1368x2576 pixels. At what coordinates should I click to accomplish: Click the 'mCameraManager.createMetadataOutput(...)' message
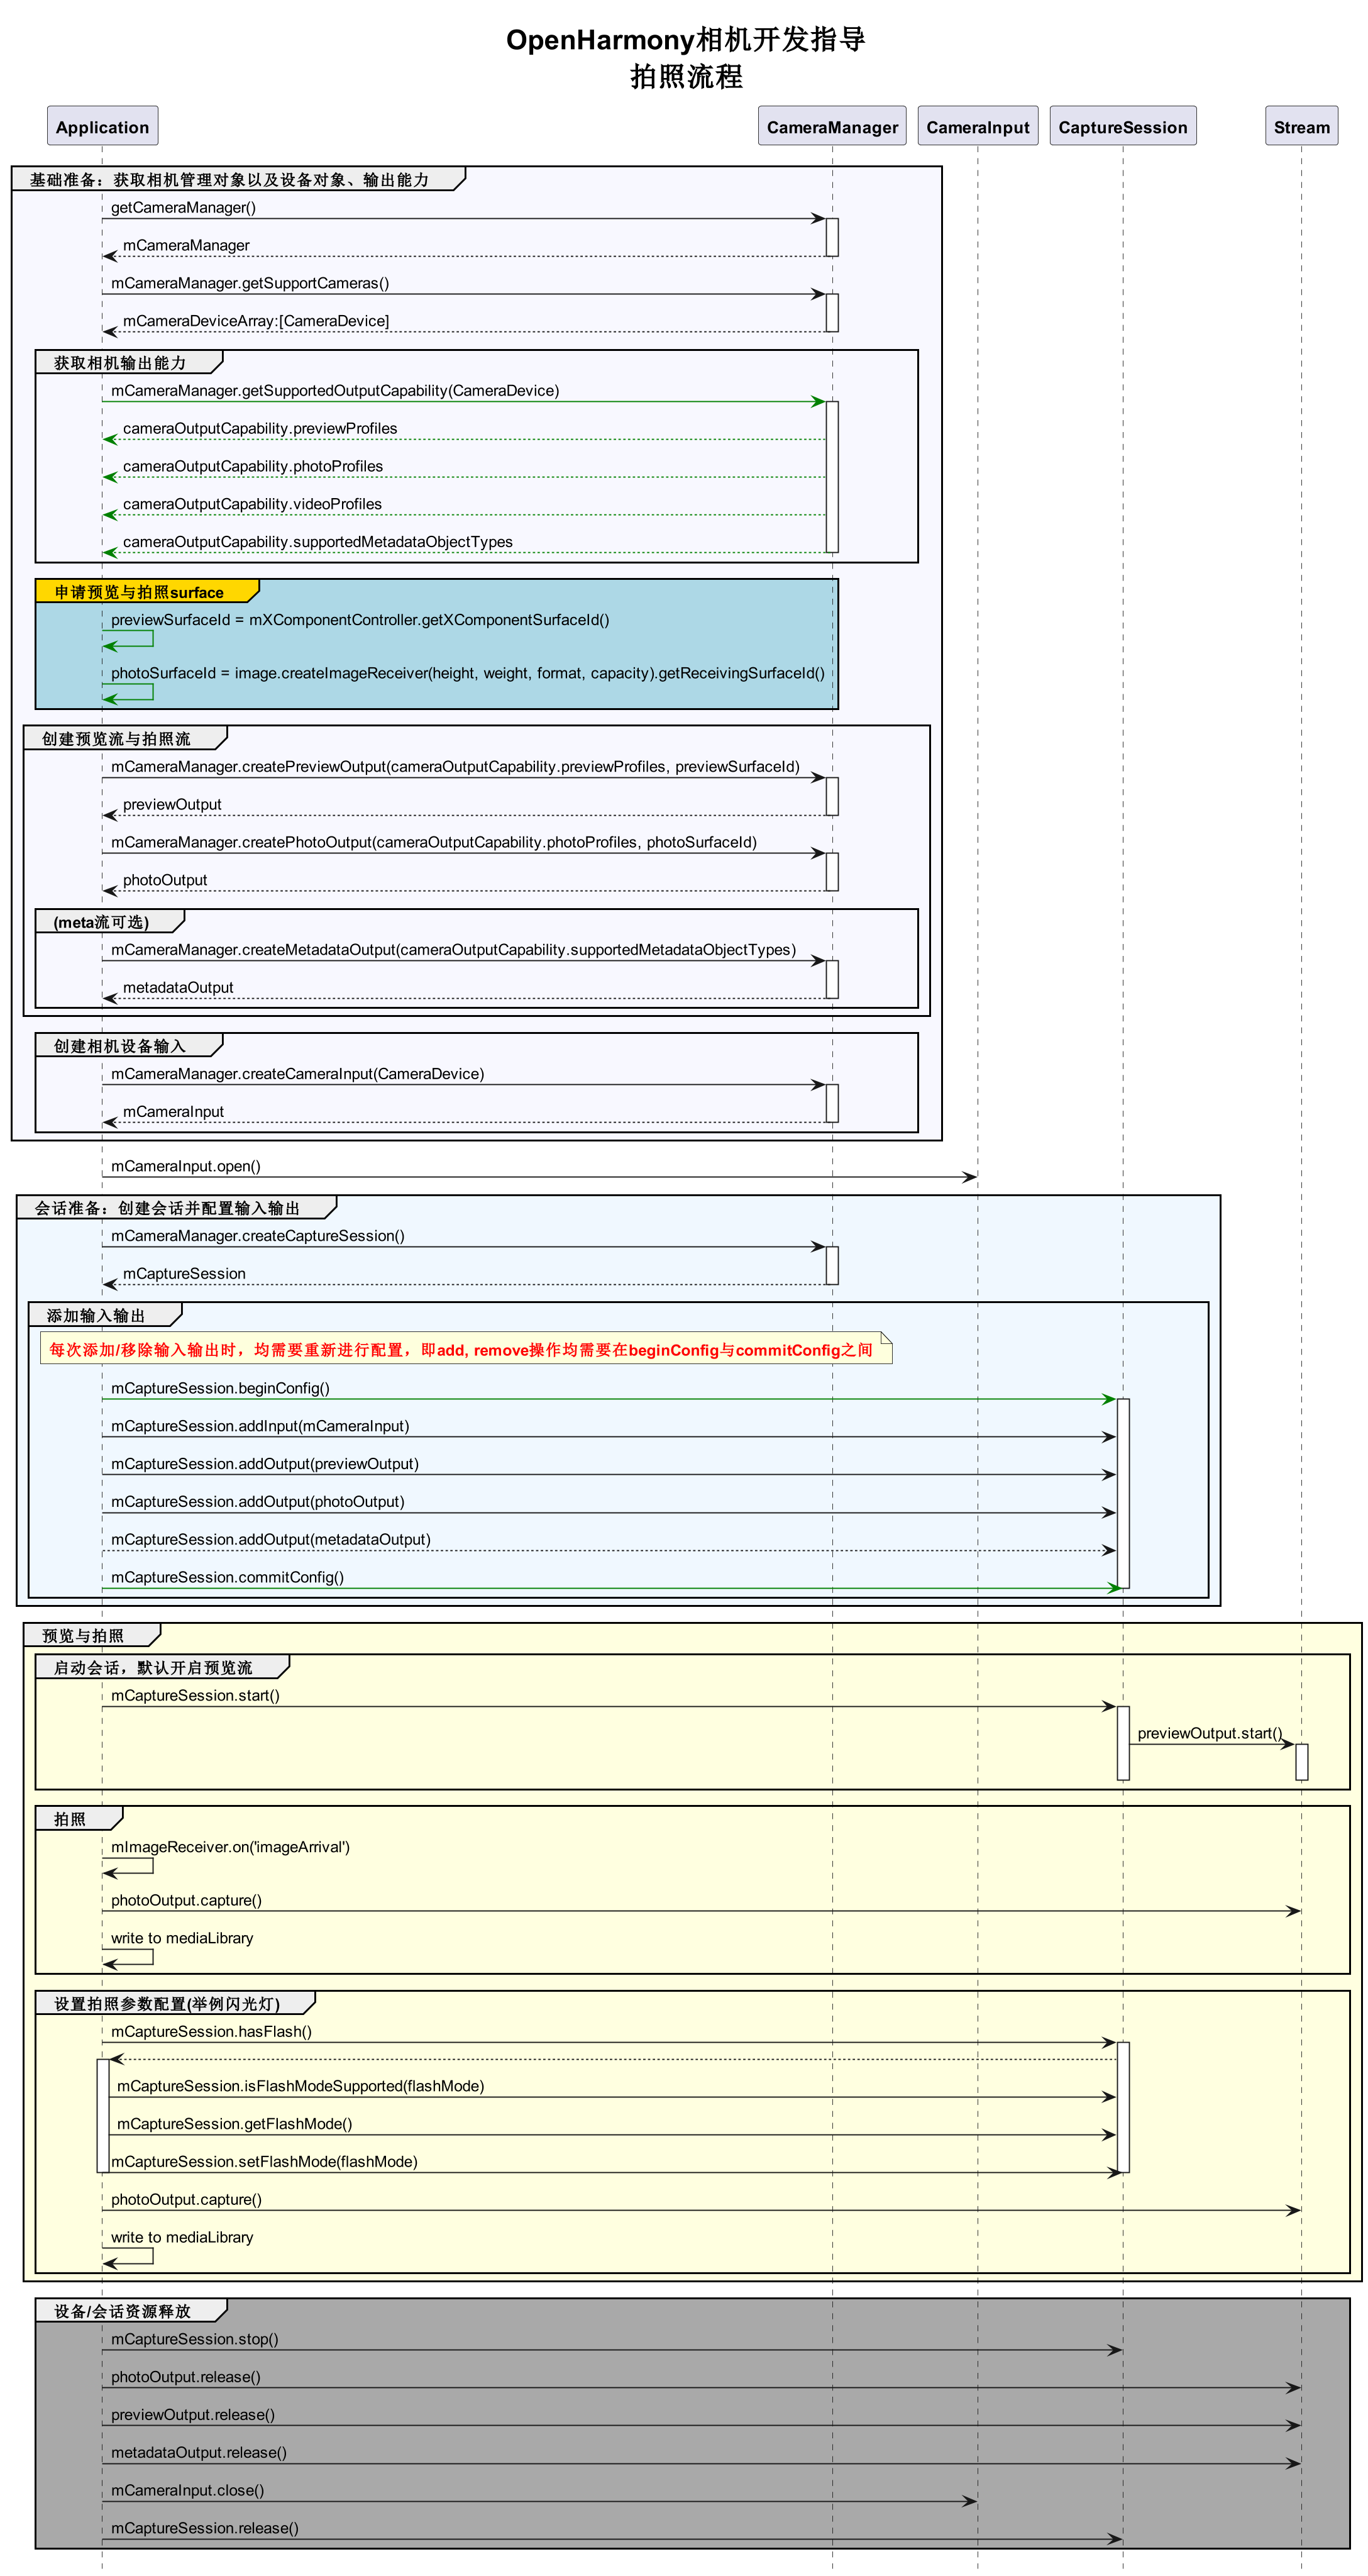click(454, 950)
